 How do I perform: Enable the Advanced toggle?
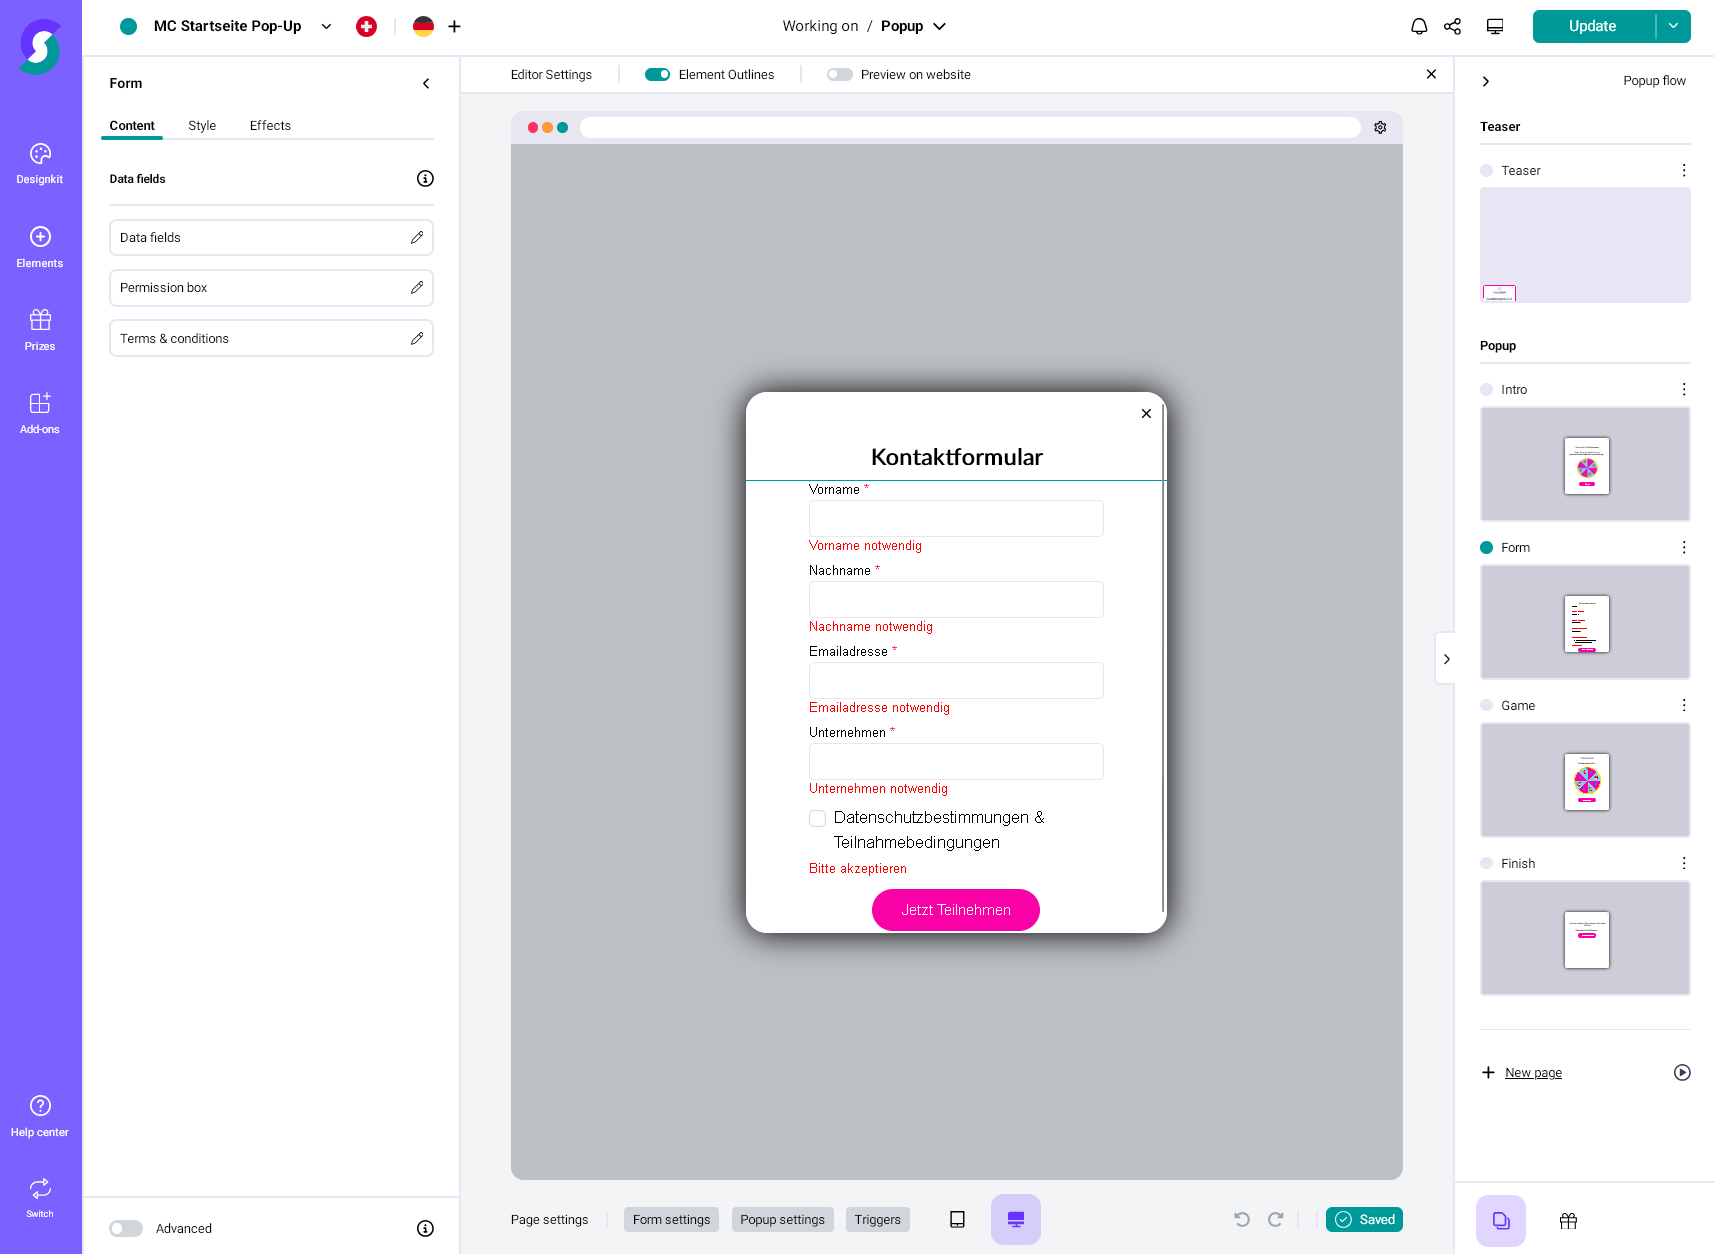coord(126,1229)
